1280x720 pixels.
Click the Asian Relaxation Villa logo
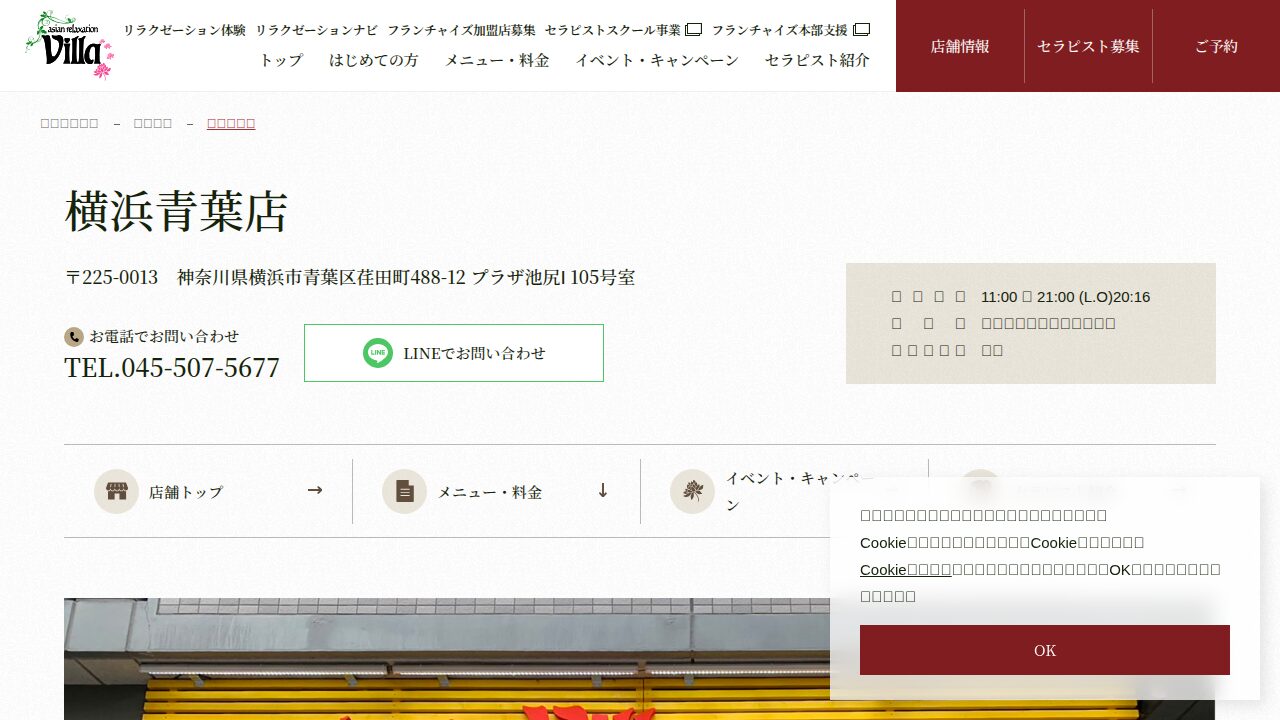[x=69, y=45]
